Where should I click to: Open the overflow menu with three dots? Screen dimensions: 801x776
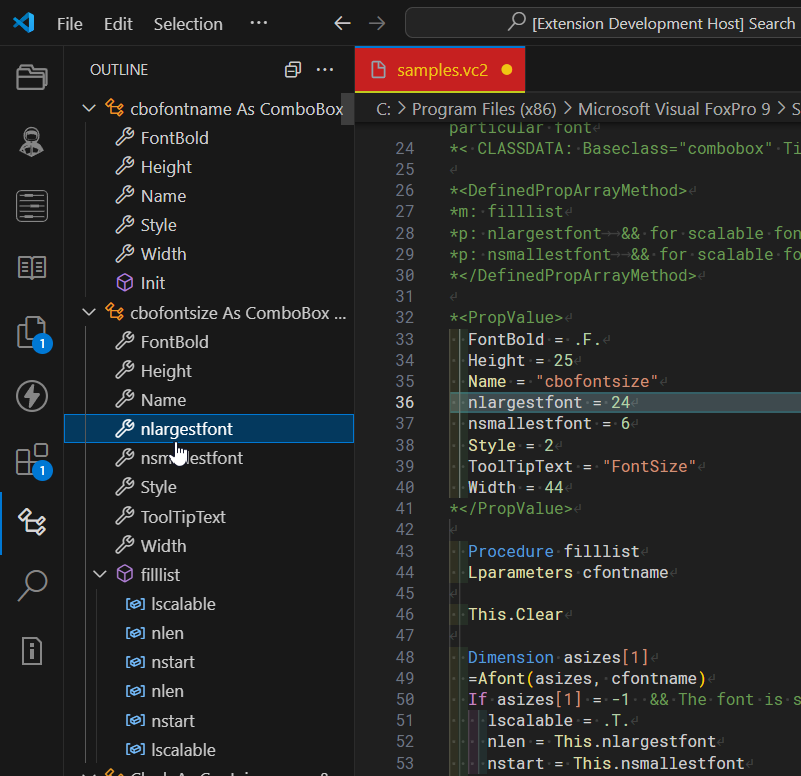(258, 23)
